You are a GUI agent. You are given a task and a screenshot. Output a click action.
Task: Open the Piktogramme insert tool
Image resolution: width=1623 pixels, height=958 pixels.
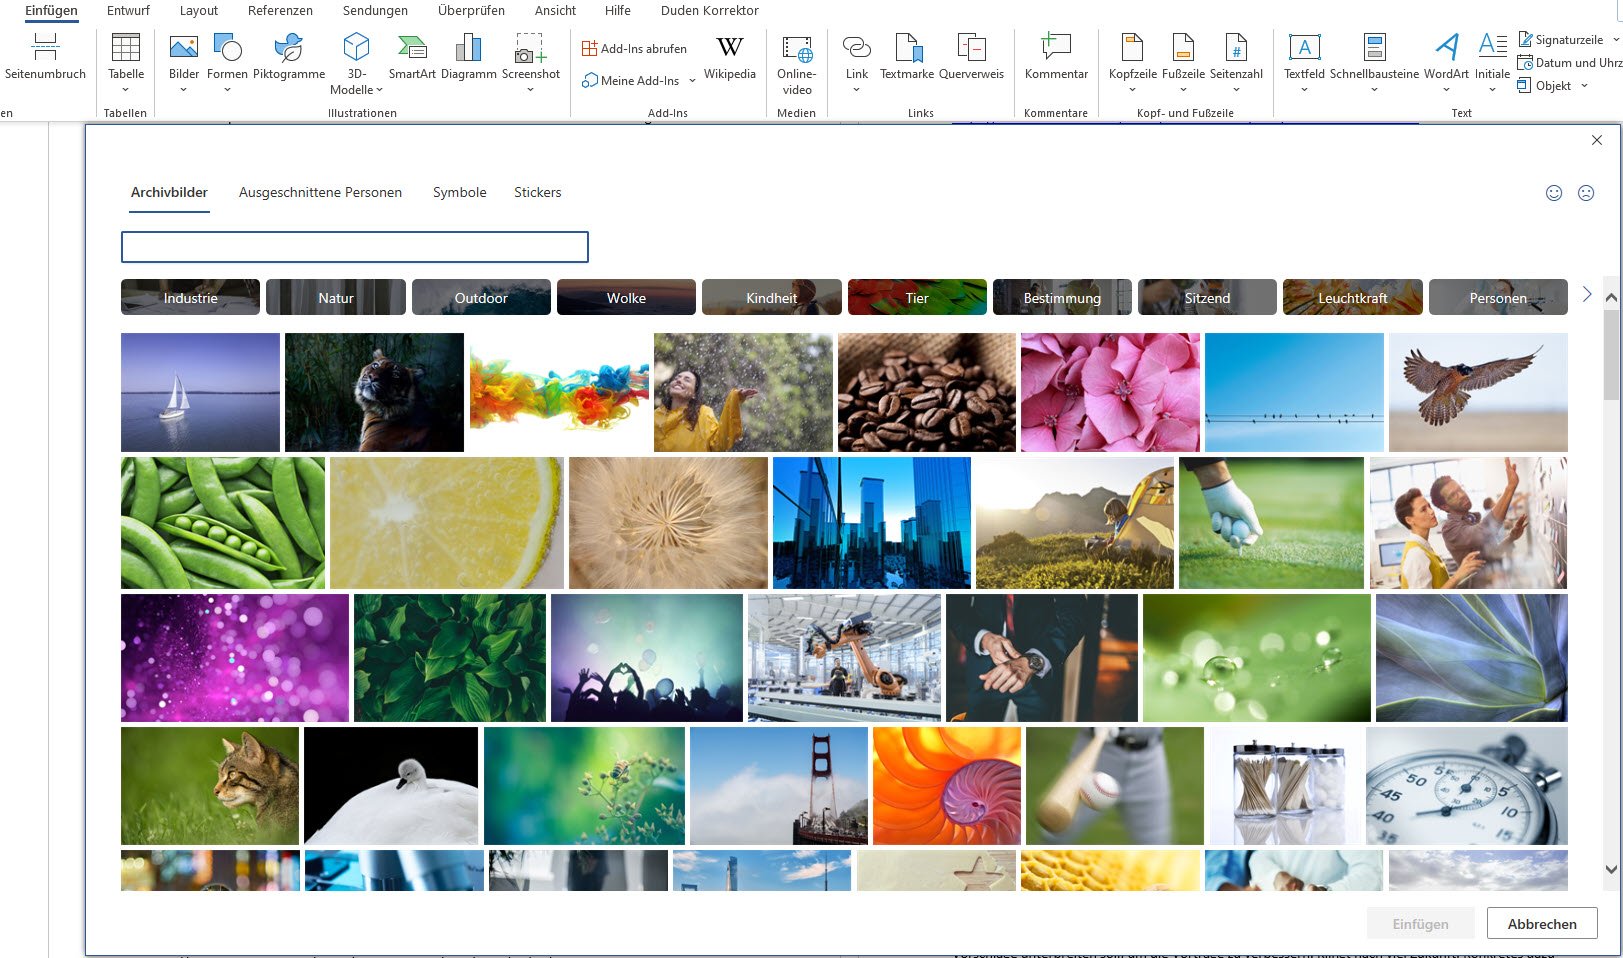click(289, 48)
